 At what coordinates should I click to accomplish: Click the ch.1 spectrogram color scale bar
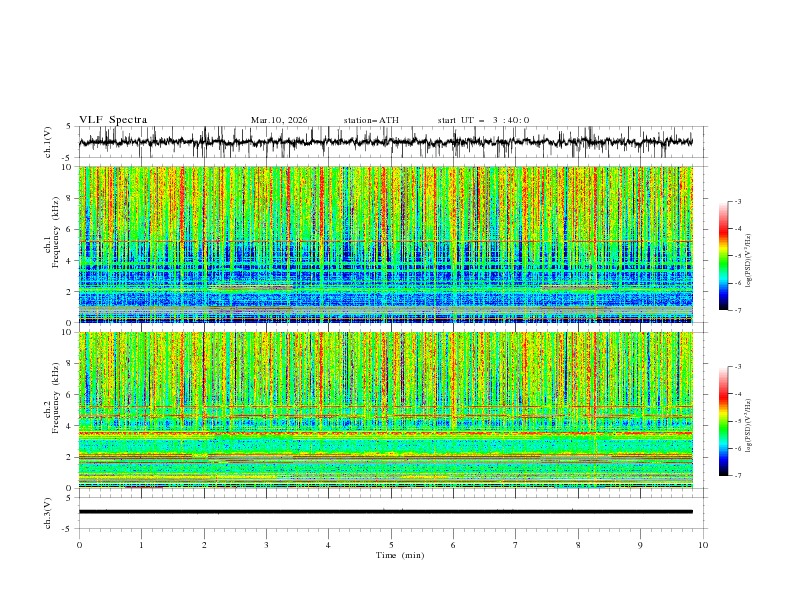pyautogui.click(x=723, y=256)
